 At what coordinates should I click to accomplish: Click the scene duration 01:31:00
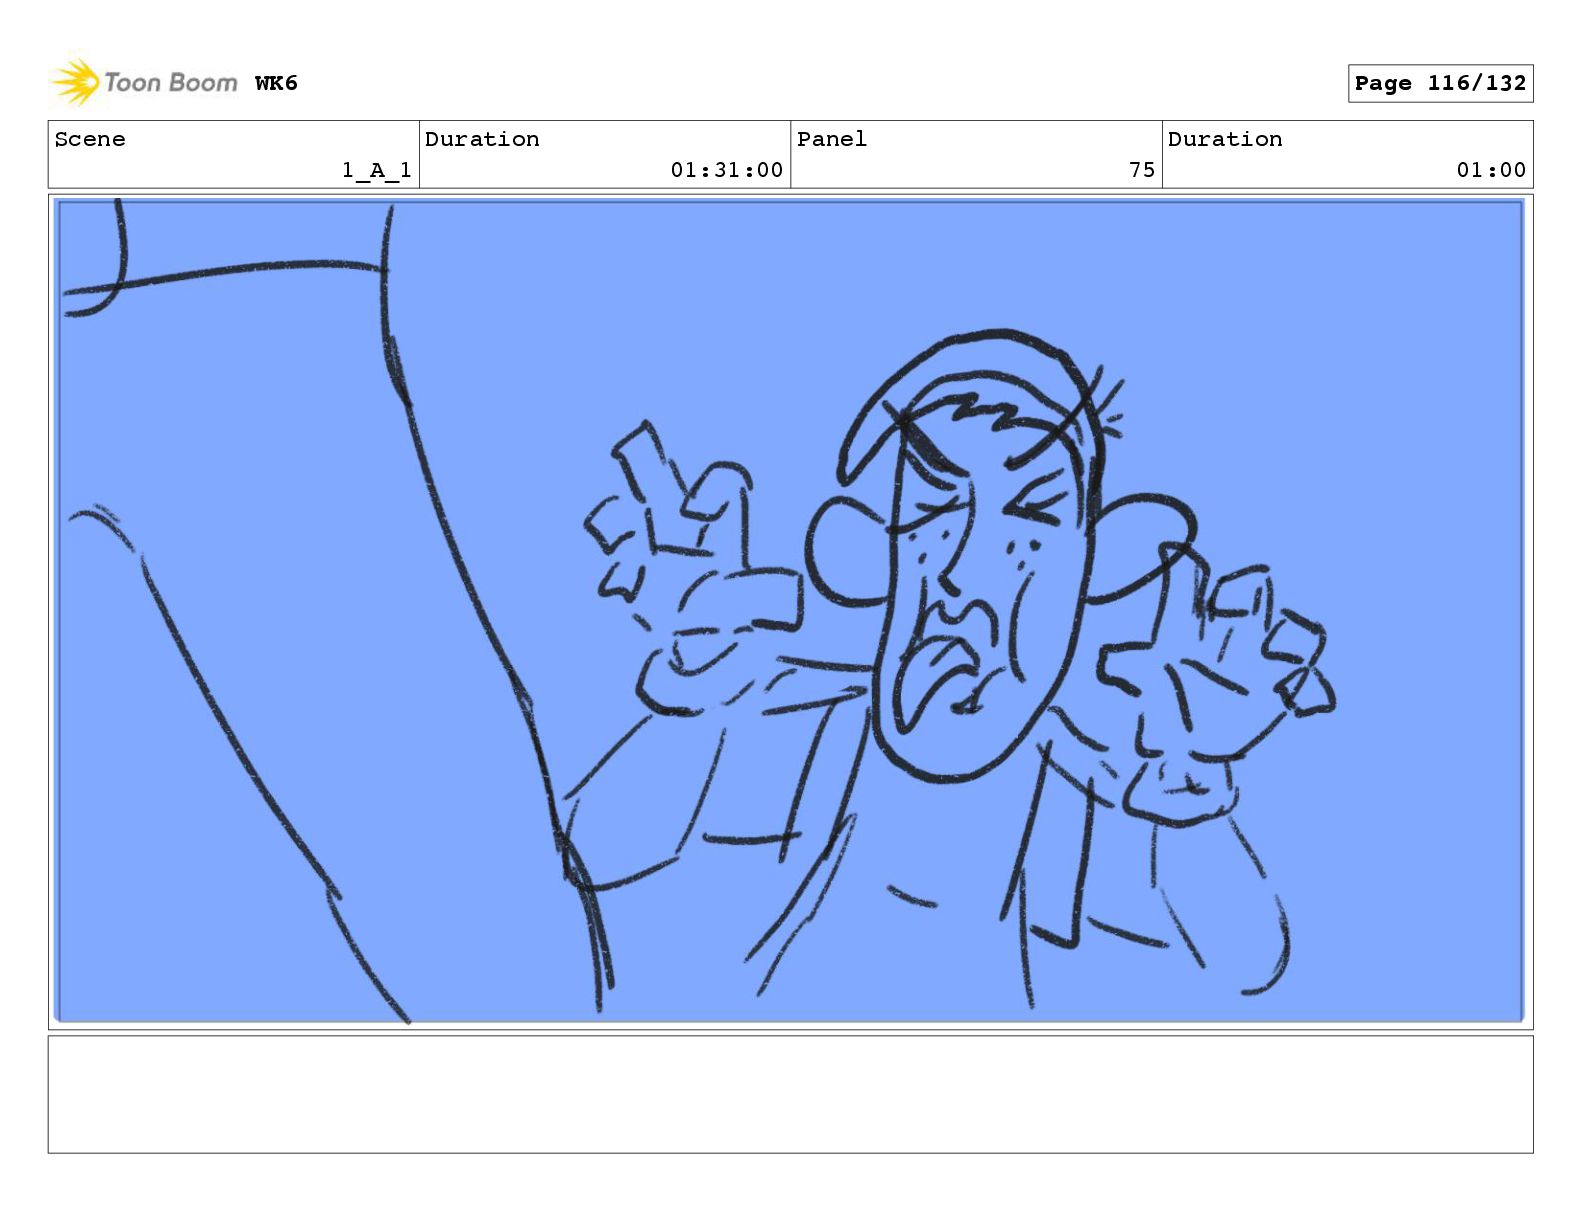point(726,170)
